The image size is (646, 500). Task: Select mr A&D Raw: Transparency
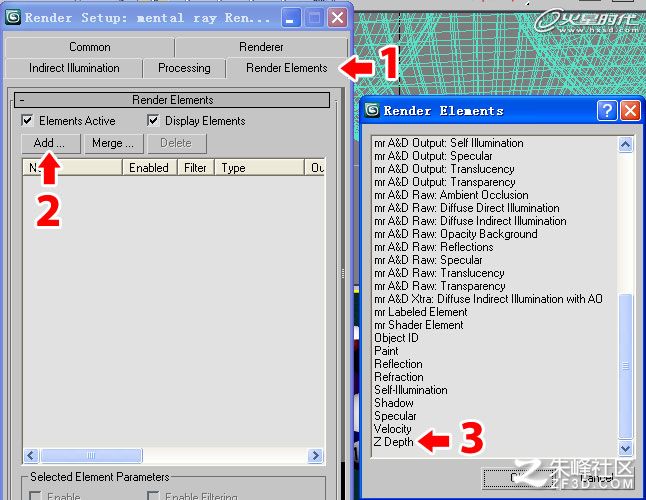(440, 286)
